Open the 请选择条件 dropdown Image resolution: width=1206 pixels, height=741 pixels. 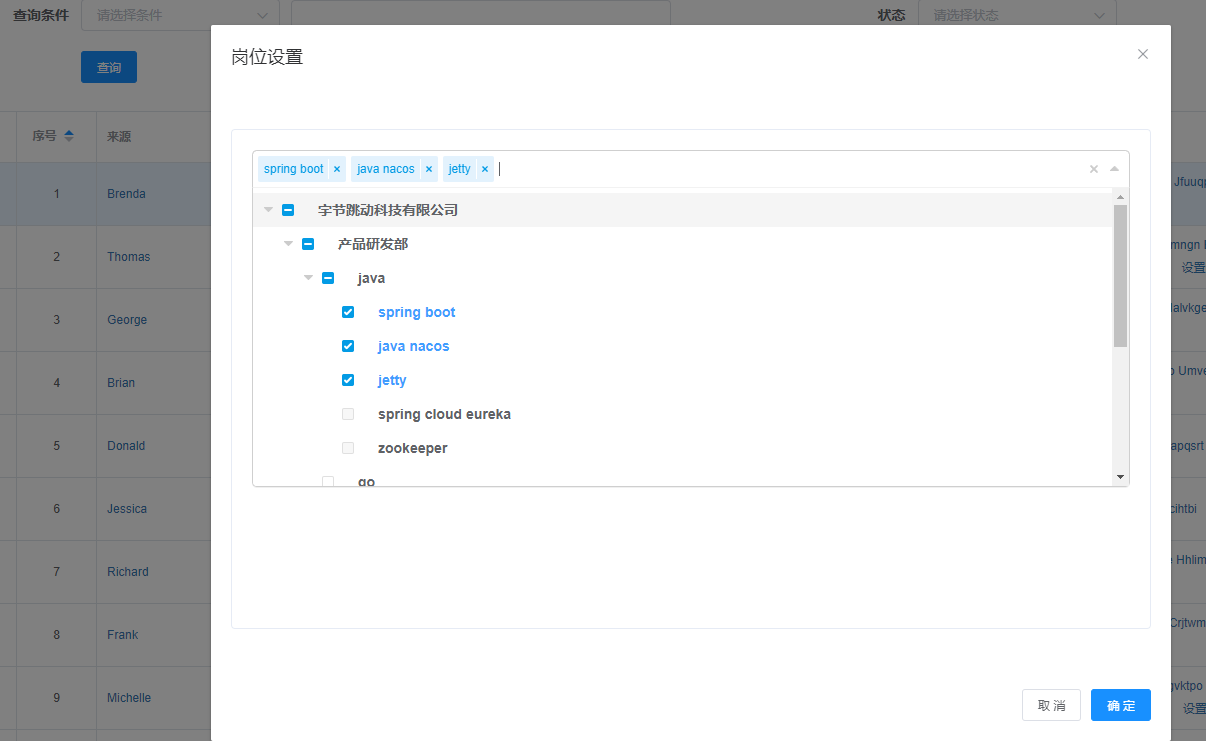(x=178, y=15)
